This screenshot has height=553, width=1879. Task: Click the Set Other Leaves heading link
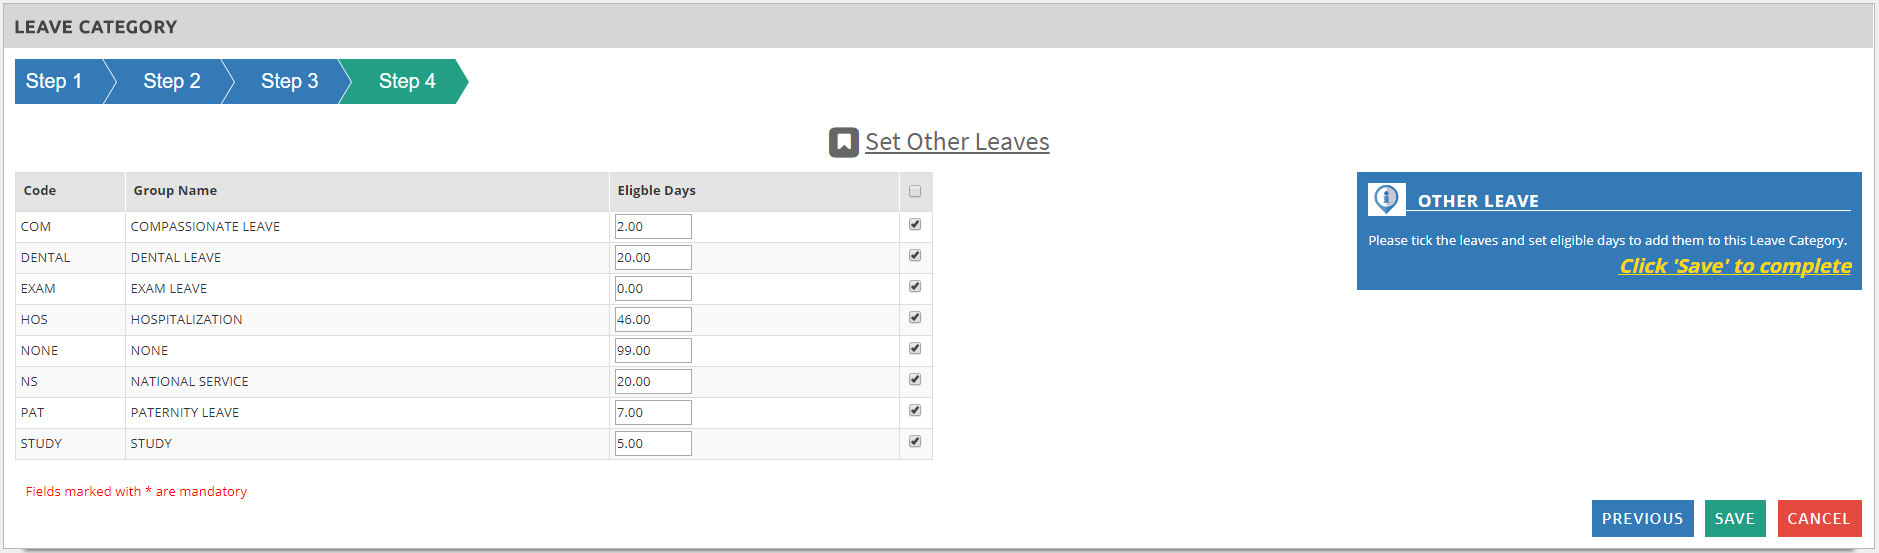point(957,142)
